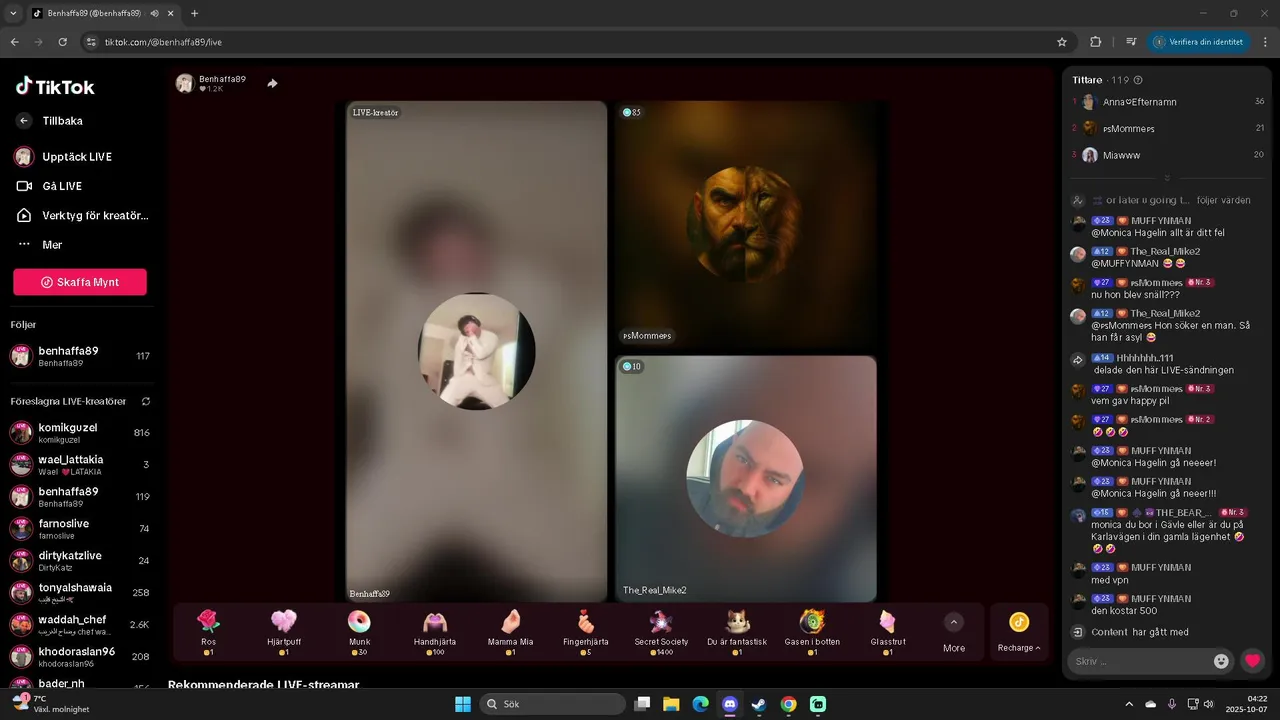Send the Handhjärta gift

(x=435, y=631)
